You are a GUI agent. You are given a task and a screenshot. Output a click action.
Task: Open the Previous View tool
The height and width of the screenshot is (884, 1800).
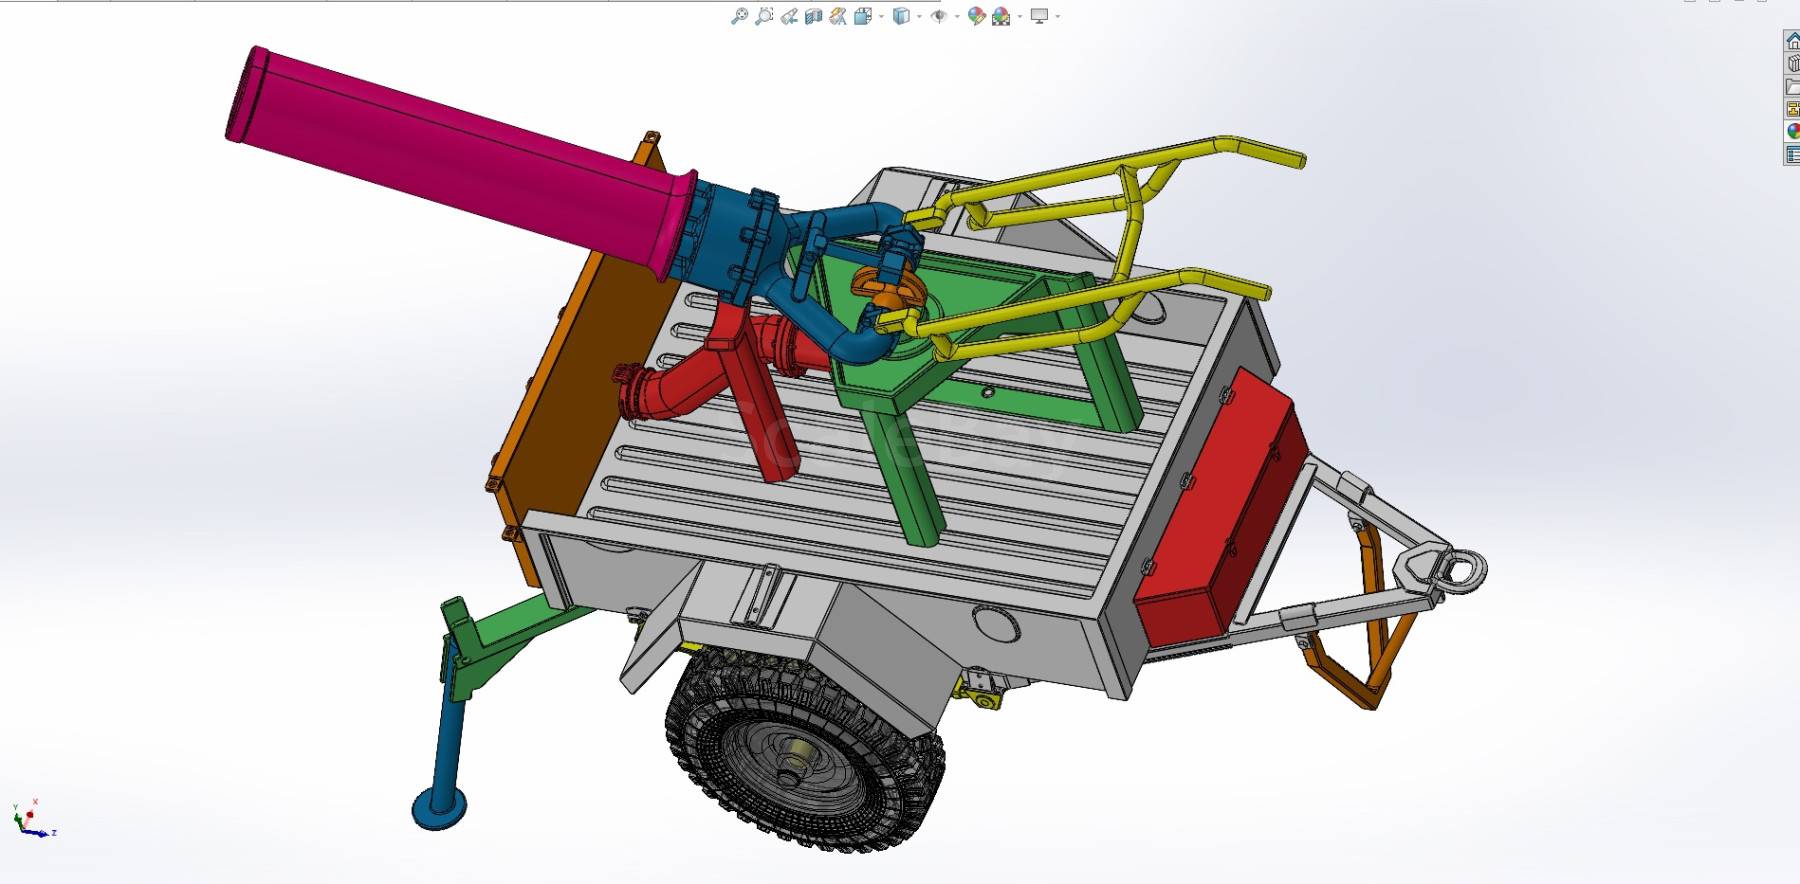tap(789, 16)
